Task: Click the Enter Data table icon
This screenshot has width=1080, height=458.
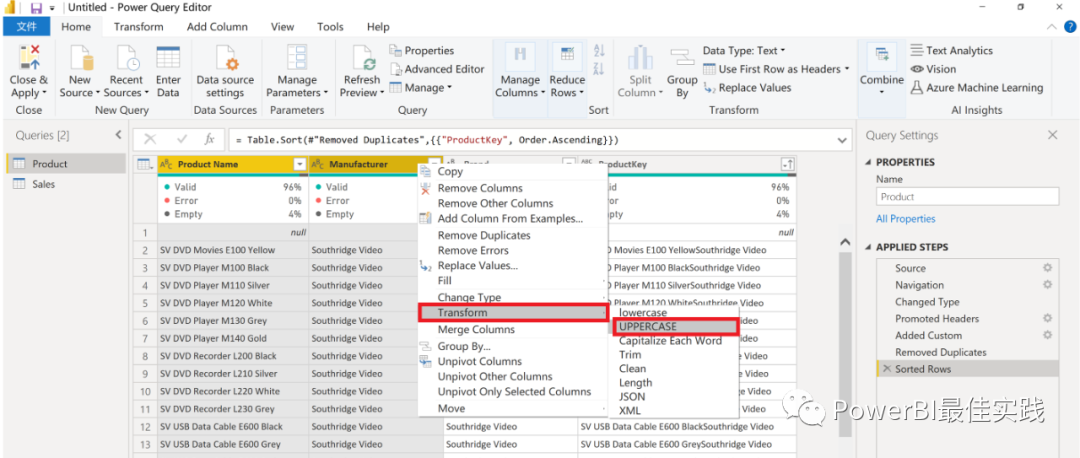Action: (x=168, y=59)
